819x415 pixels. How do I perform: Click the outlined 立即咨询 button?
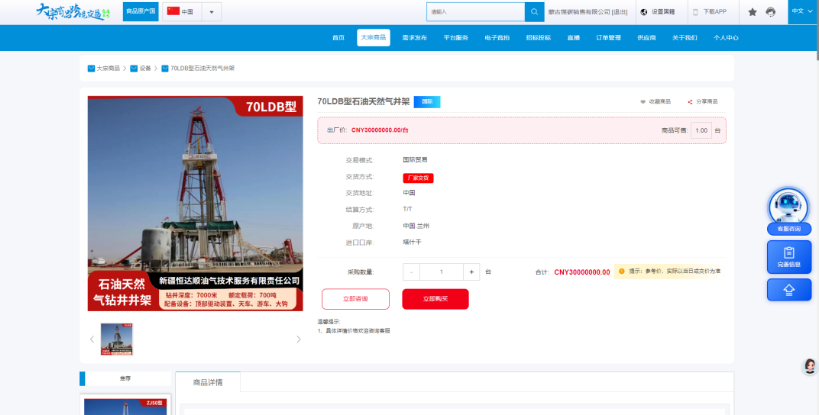tap(356, 299)
